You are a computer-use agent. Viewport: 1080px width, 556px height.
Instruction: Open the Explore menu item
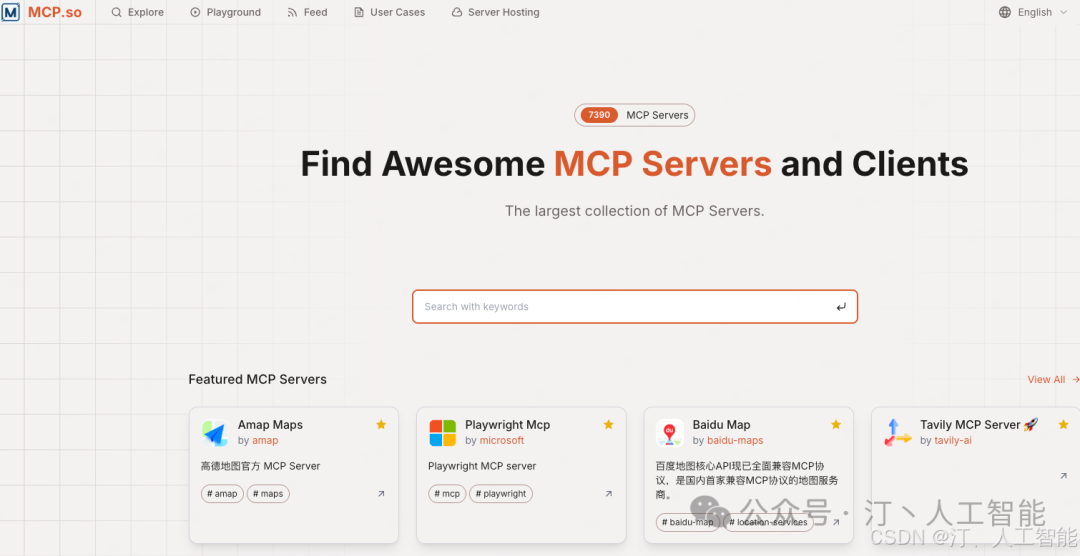[138, 12]
